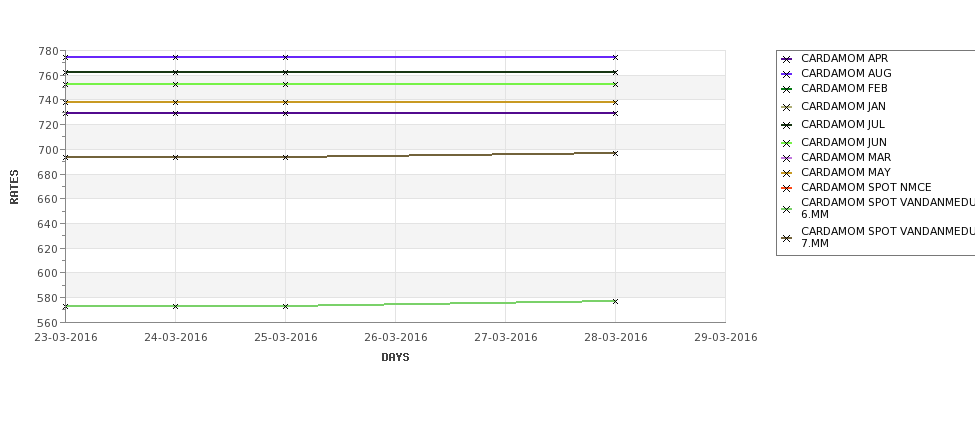Click the 28-03-2016 point on the bottom green line
The image size is (975, 429).
pos(615,302)
